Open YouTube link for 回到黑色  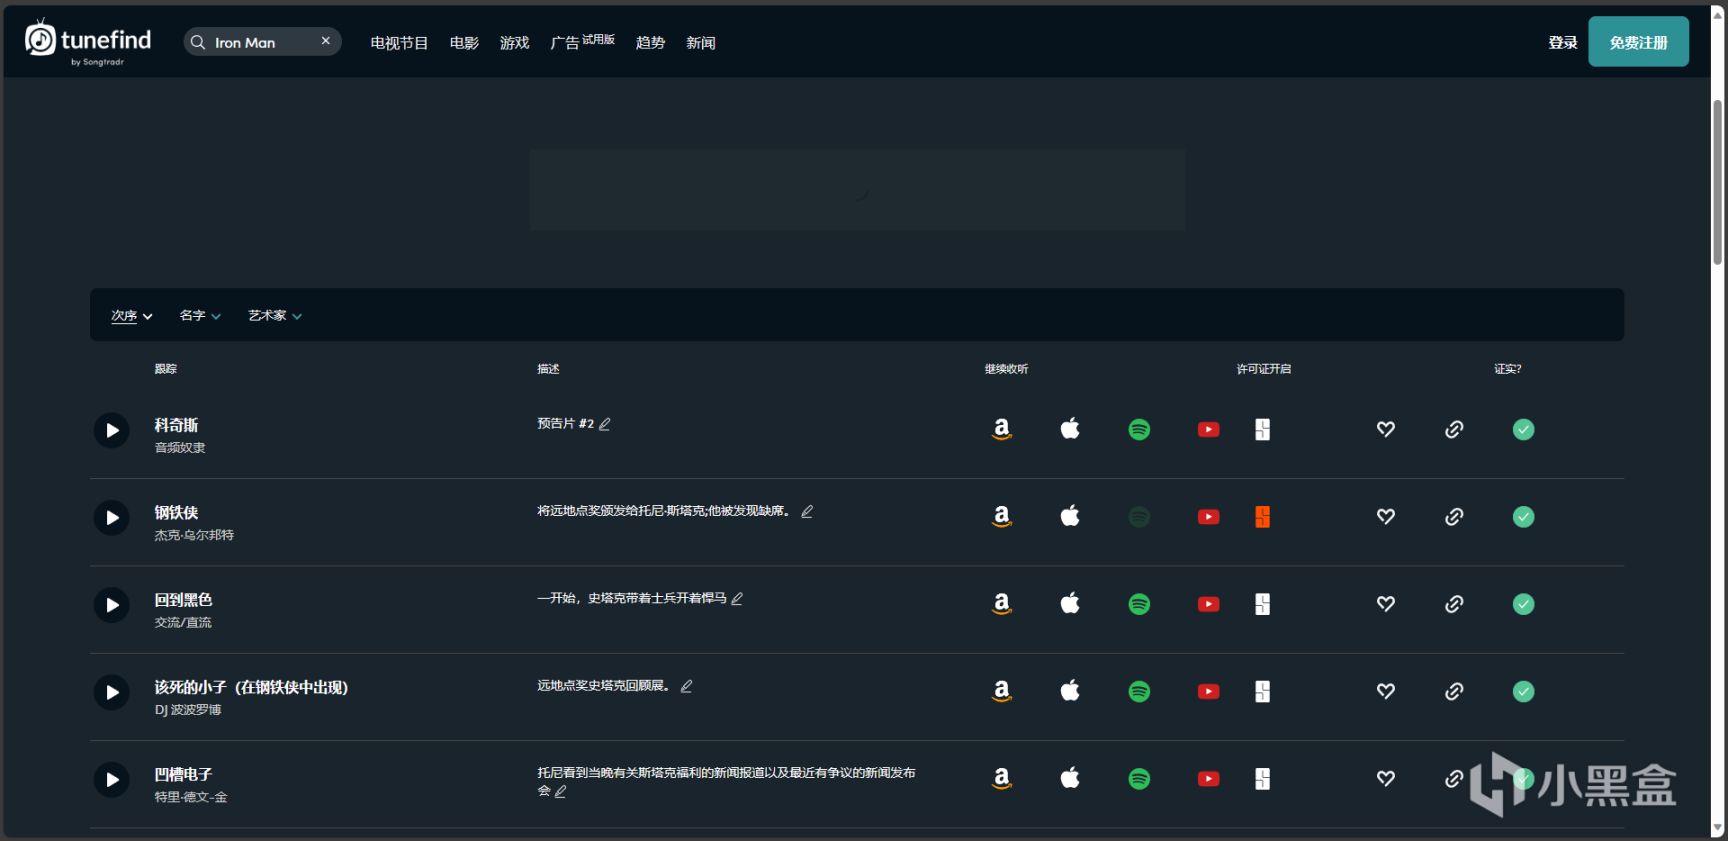(1208, 604)
